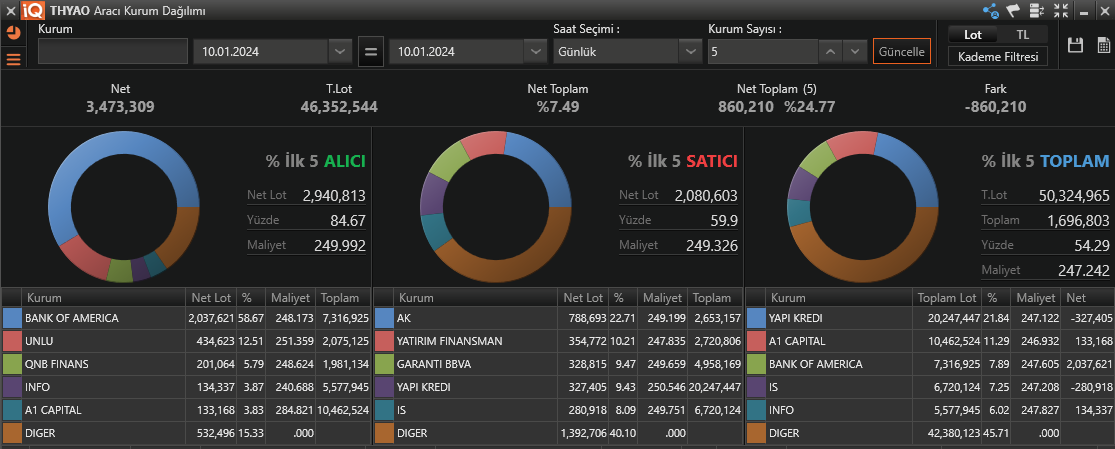This screenshot has height=449, width=1115.
Task: Click T.Lot summary value 46,352,544
Action: pos(339,107)
